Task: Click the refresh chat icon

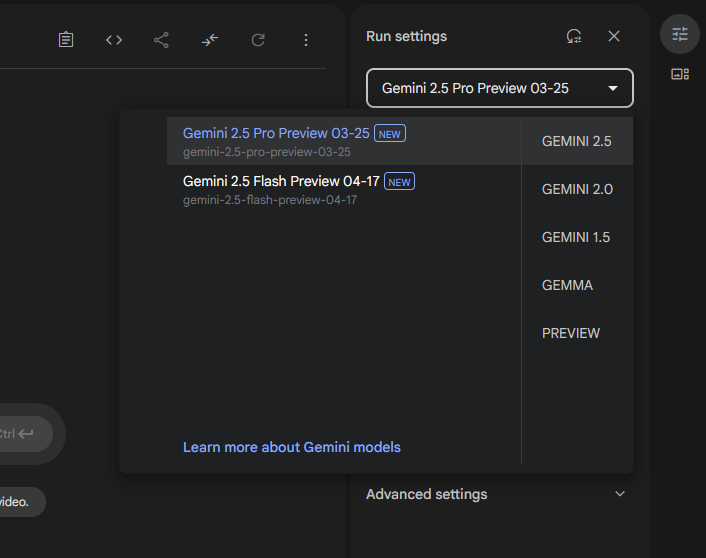Action: [258, 40]
